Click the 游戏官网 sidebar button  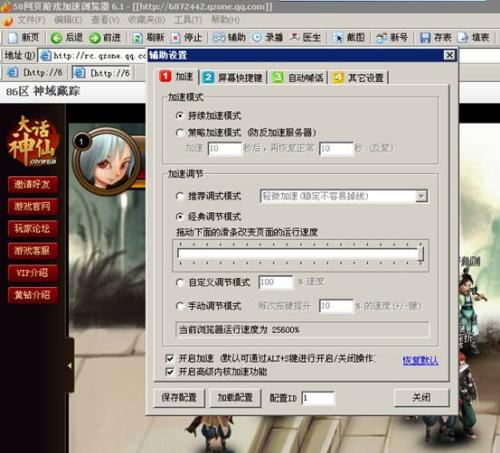[x=33, y=206]
